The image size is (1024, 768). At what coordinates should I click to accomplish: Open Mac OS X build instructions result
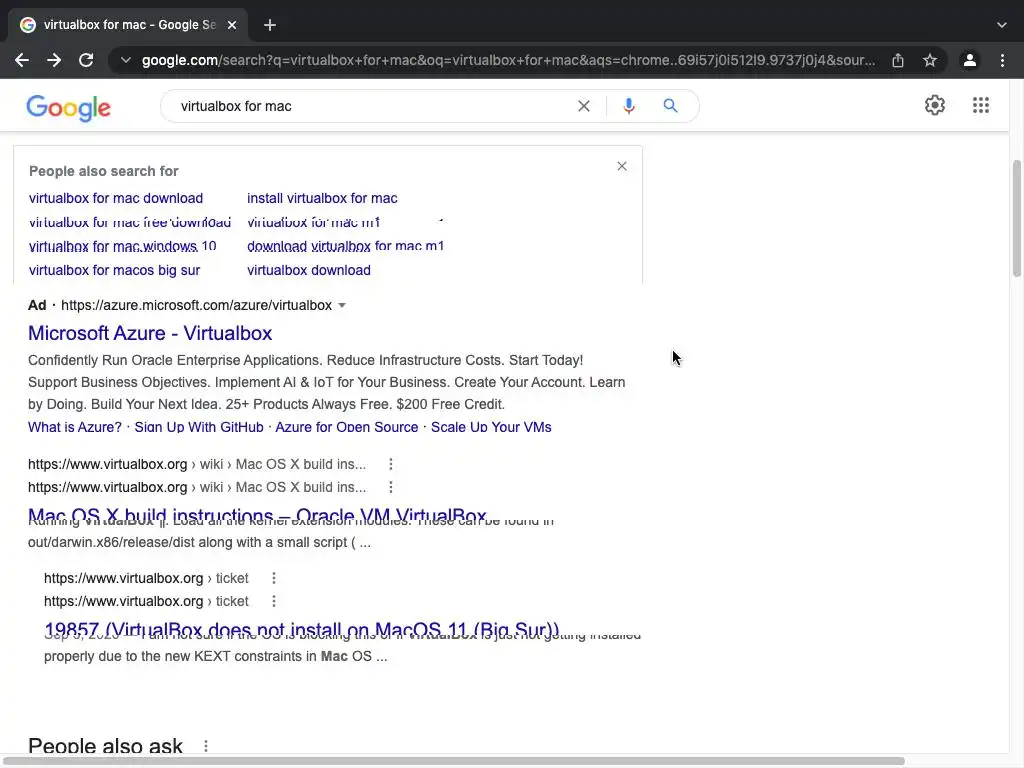point(257,516)
